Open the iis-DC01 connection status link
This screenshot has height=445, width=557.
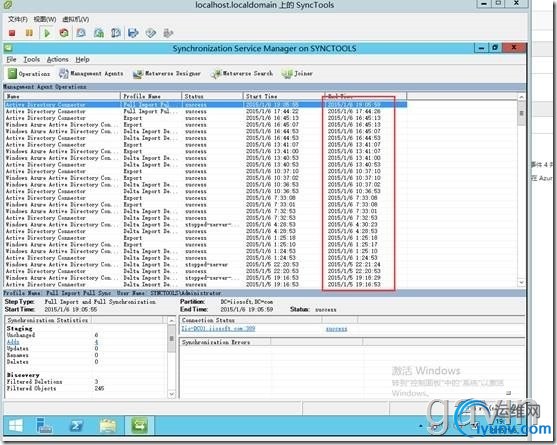pos(218,329)
